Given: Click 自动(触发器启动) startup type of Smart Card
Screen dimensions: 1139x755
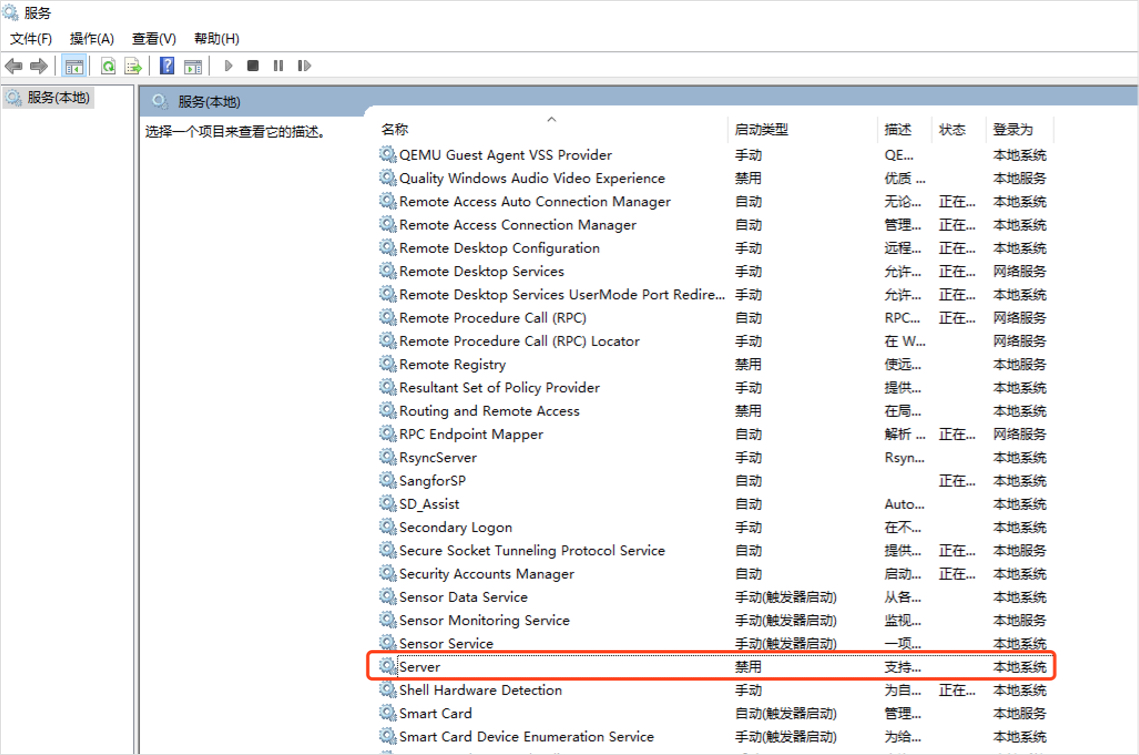Looking at the screenshot, I should [785, 713].
